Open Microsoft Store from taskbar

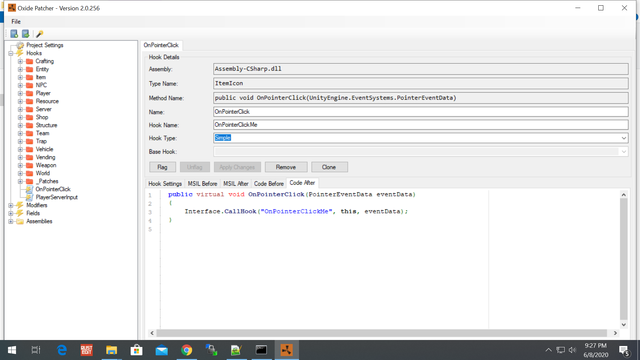point(136,350)
